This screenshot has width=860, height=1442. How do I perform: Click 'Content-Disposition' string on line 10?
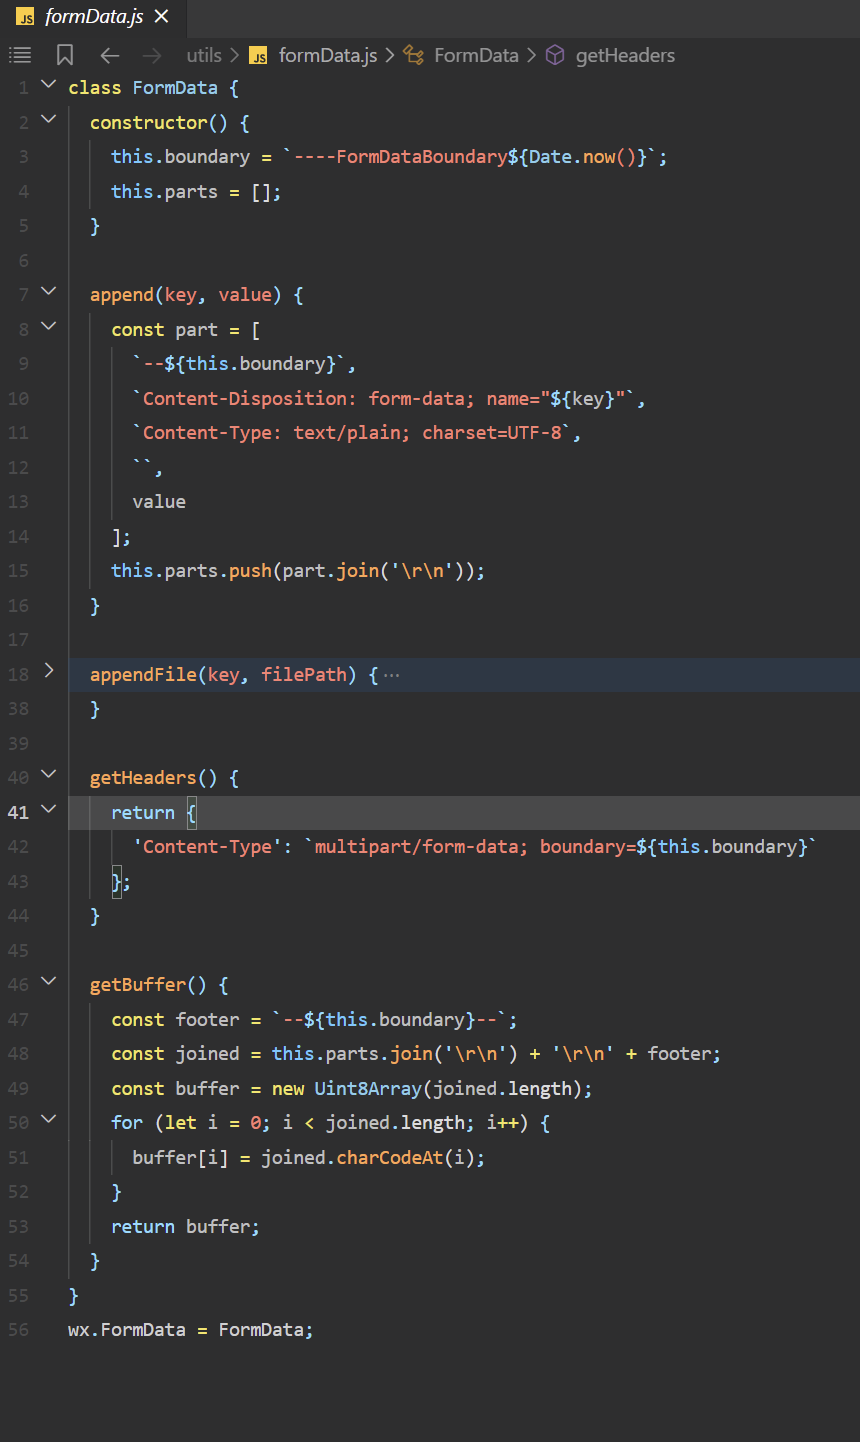click(x=245, y=399)
